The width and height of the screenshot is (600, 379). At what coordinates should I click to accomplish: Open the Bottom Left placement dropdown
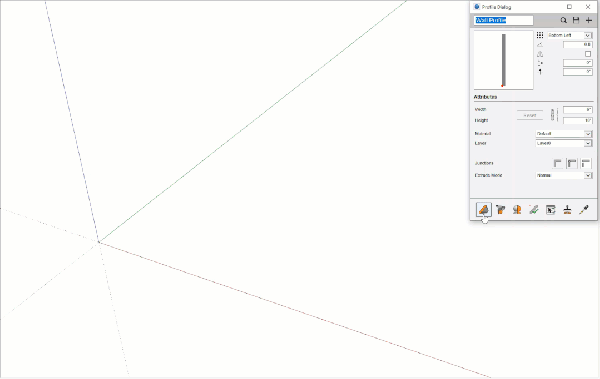[x=570, y=35]
